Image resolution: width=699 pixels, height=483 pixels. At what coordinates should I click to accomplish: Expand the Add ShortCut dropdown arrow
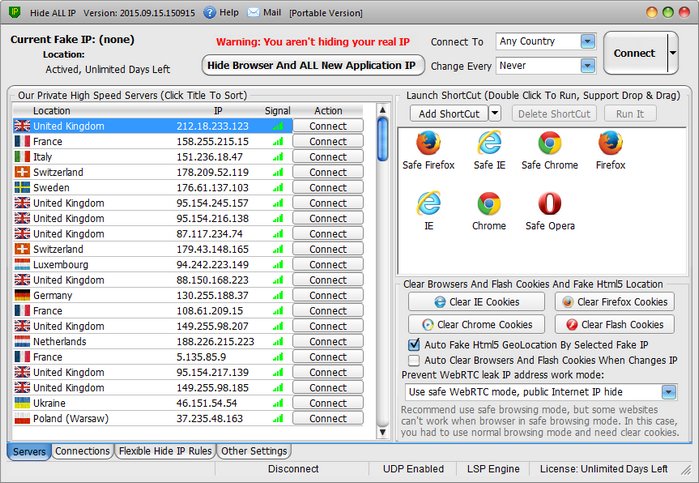tap(495, 113)
